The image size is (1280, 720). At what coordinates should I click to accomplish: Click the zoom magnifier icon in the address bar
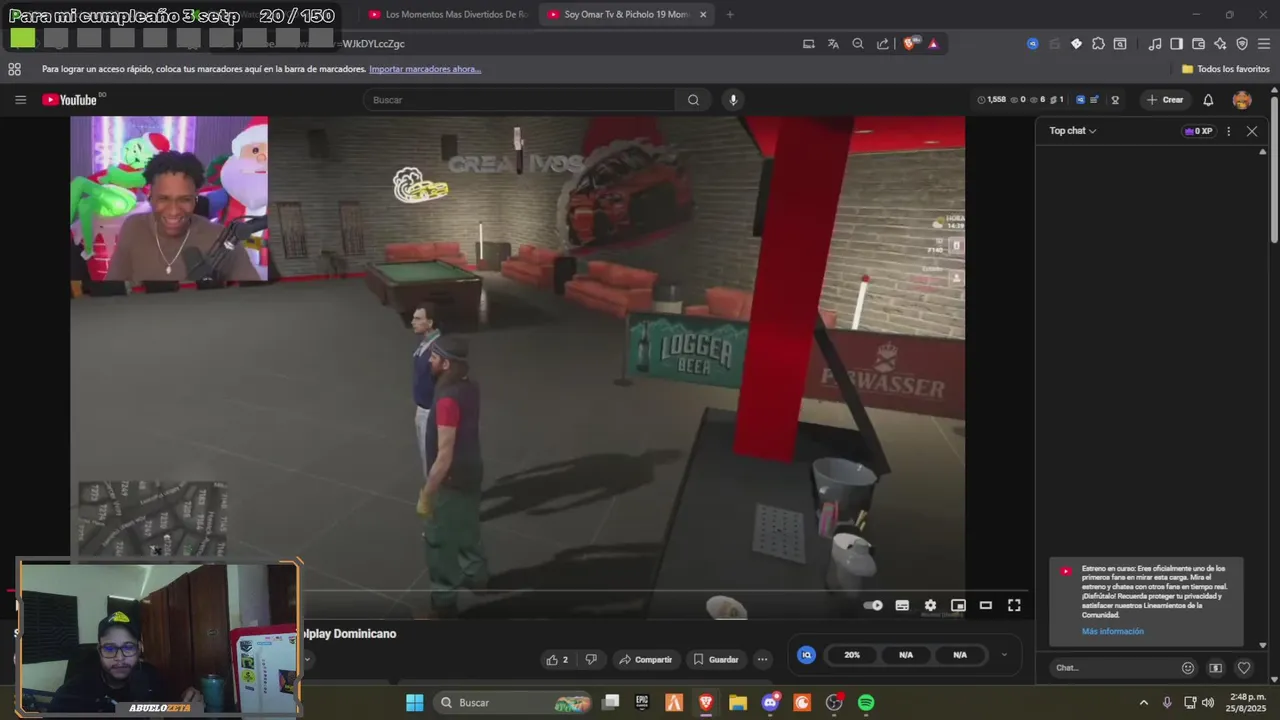coord(858,44)
